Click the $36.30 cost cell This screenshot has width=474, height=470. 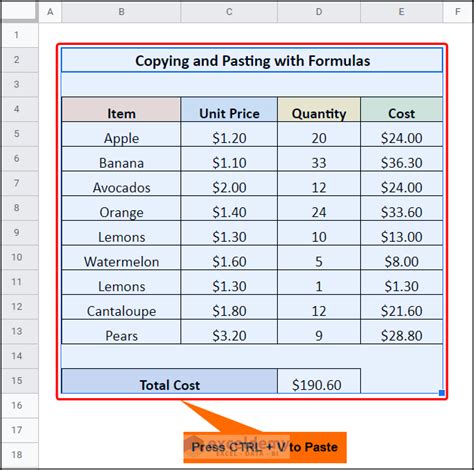pyautogui.click(x=402, y=159)
